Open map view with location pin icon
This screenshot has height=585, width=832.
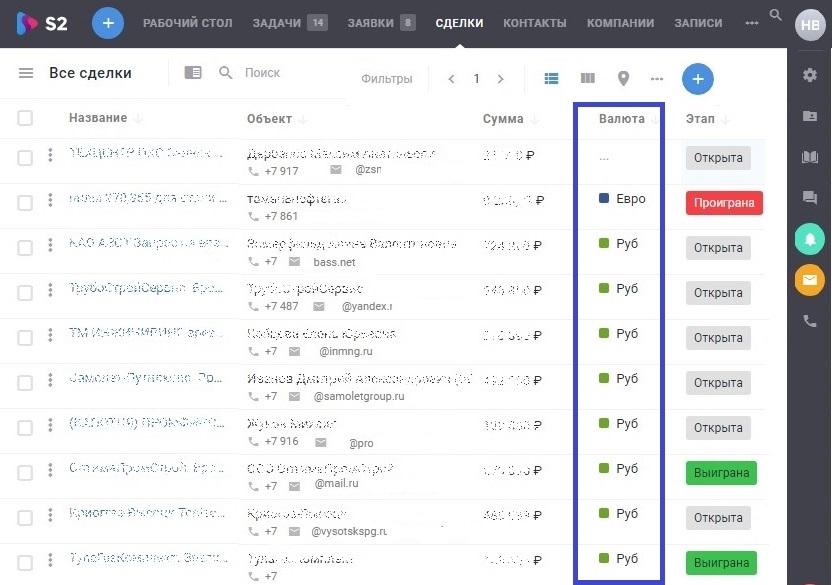point(623,79)
